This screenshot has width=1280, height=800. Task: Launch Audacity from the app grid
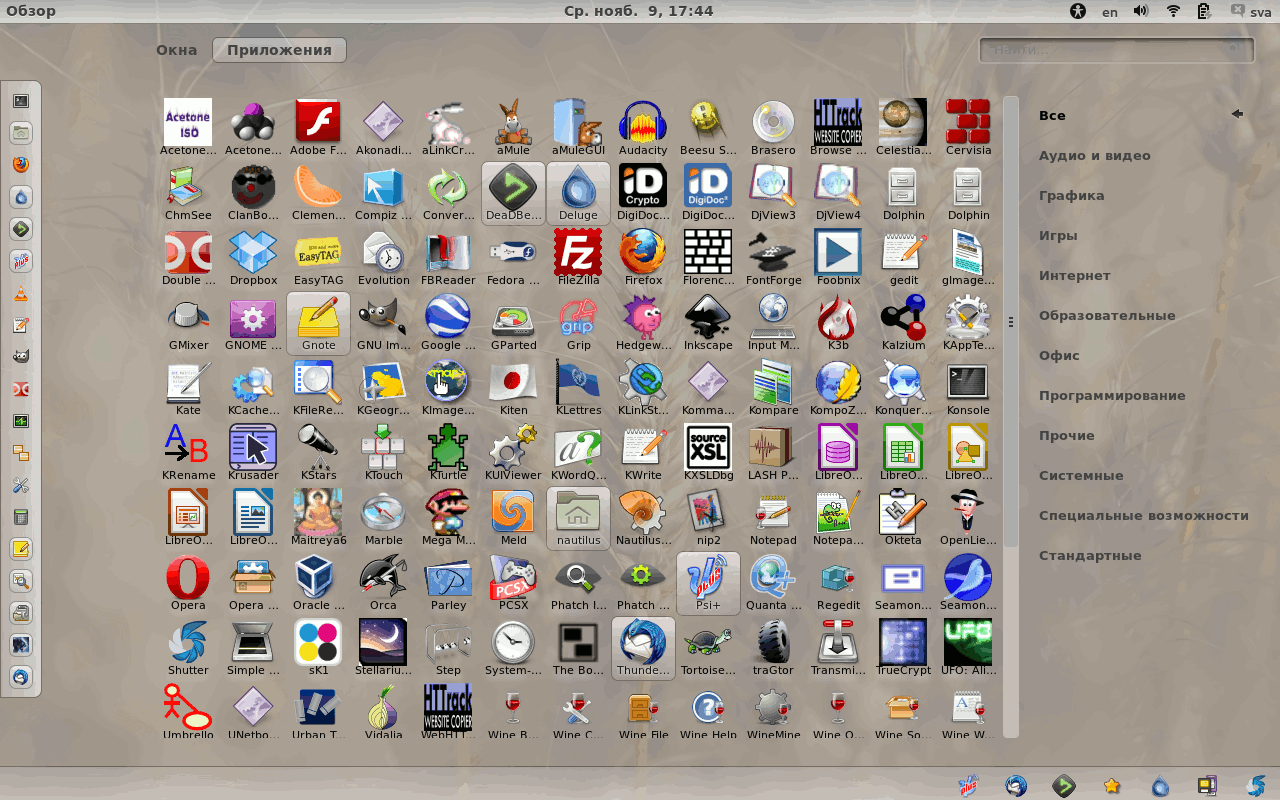point(643,128)
